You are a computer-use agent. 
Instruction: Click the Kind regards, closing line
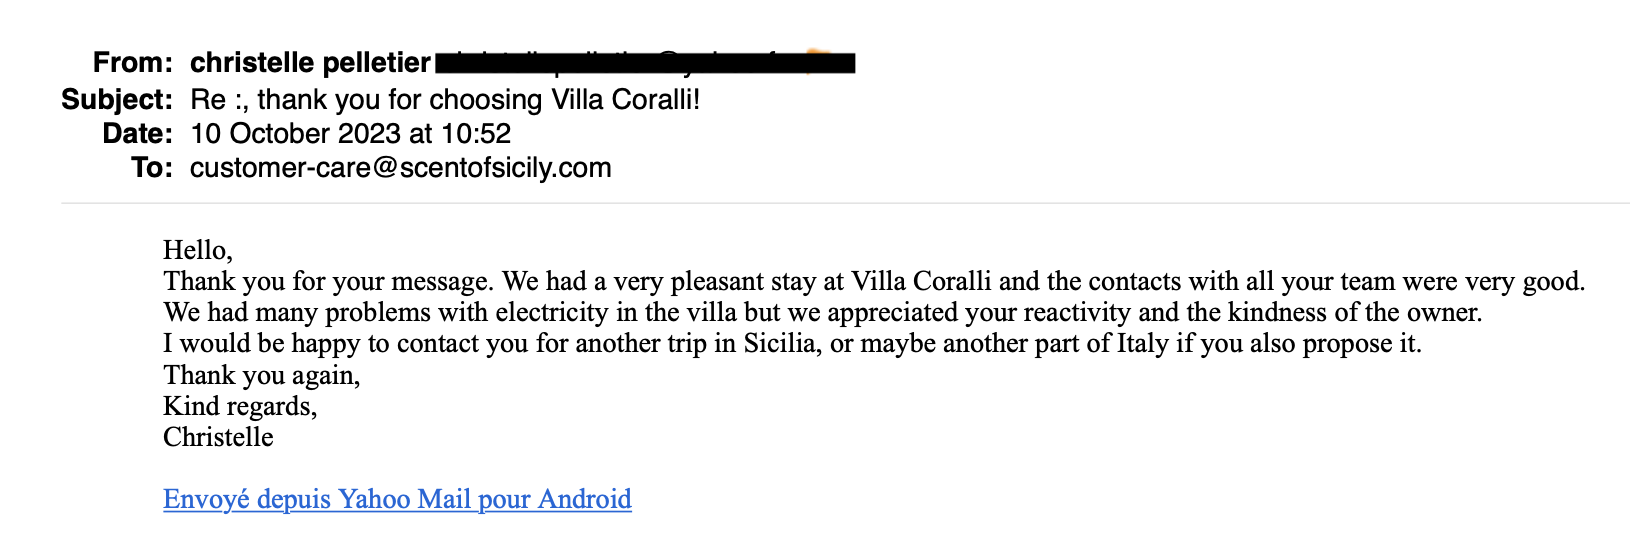click(240, 406)
